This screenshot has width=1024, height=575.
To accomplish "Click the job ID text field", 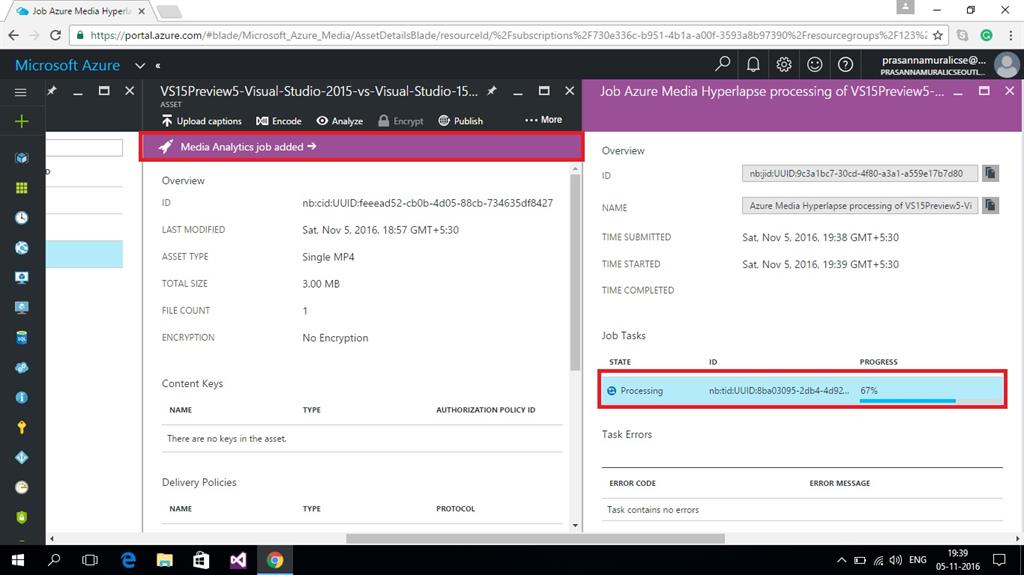I will [859, 173].
